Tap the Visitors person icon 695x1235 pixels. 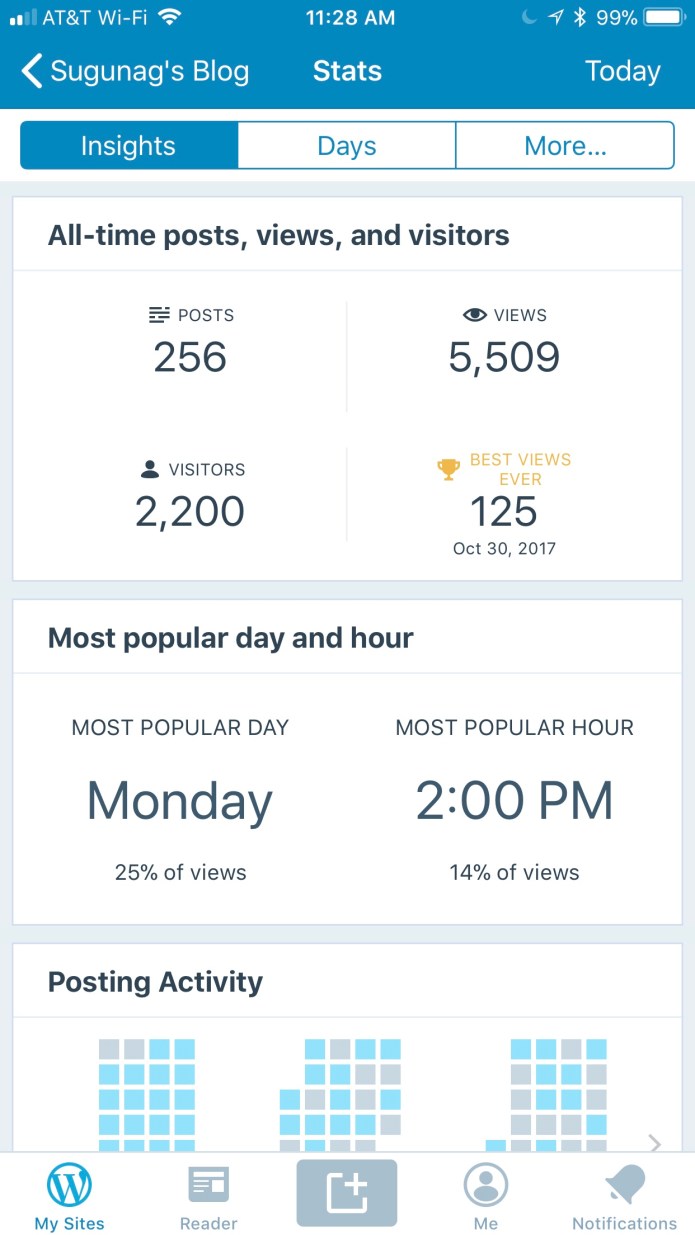(150, 469)
